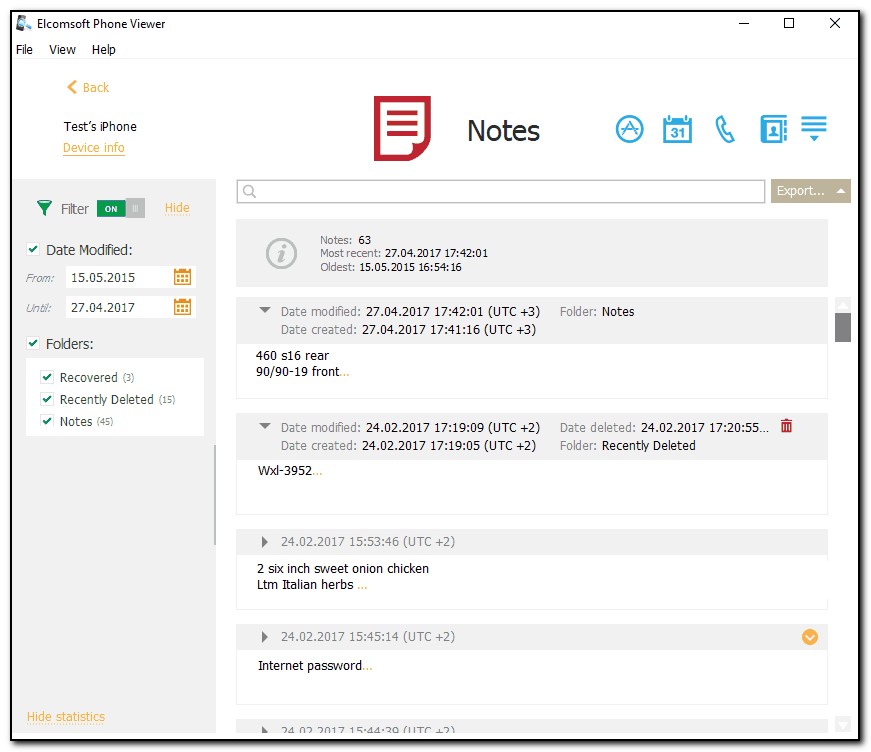Screen dimensions: 871x752
Task: Click the red trash icon on deleted note
Action: point(786,426)
